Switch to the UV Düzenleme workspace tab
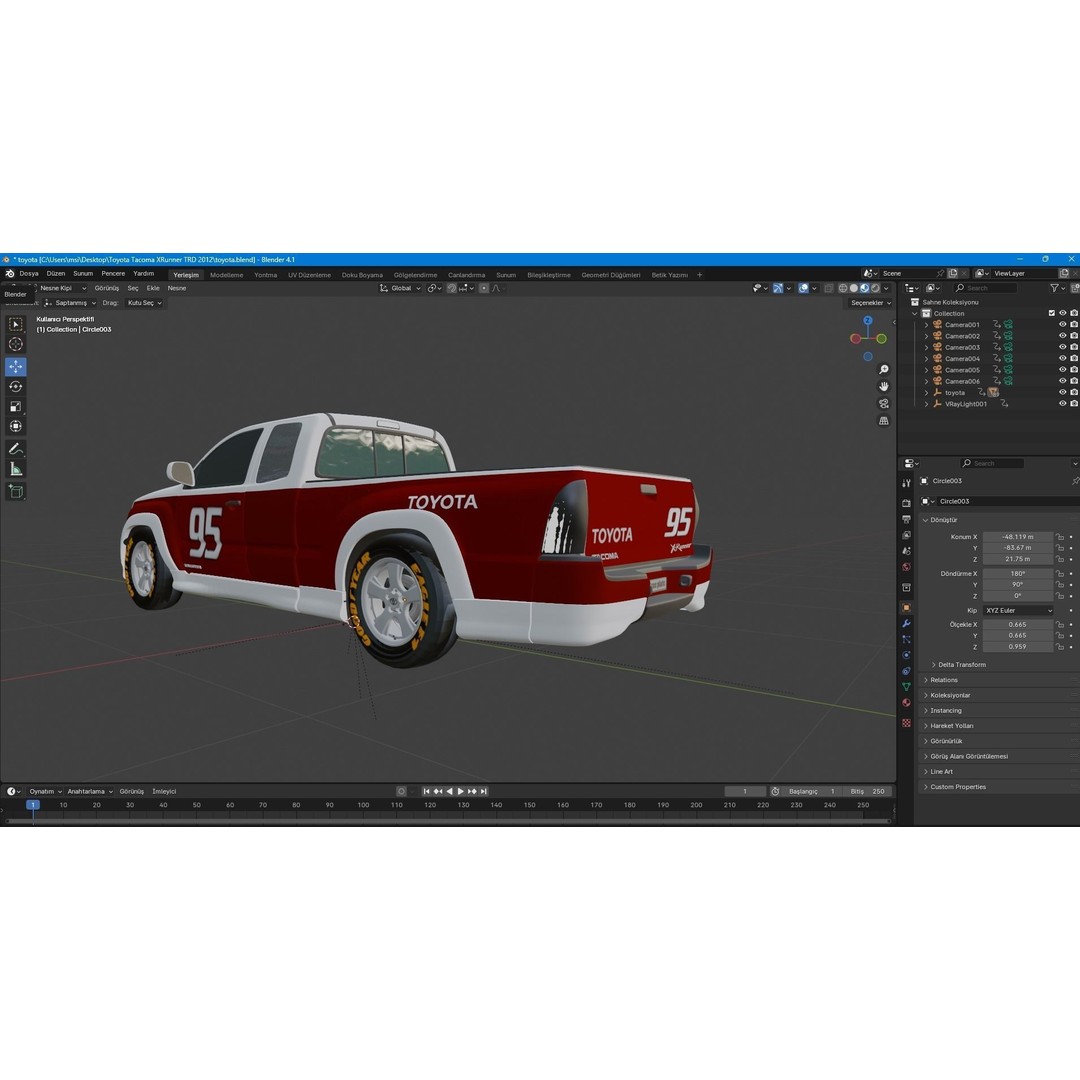Image resolution: width=1080 pixels, height=1080 pixels. click(x=309, y=275)
